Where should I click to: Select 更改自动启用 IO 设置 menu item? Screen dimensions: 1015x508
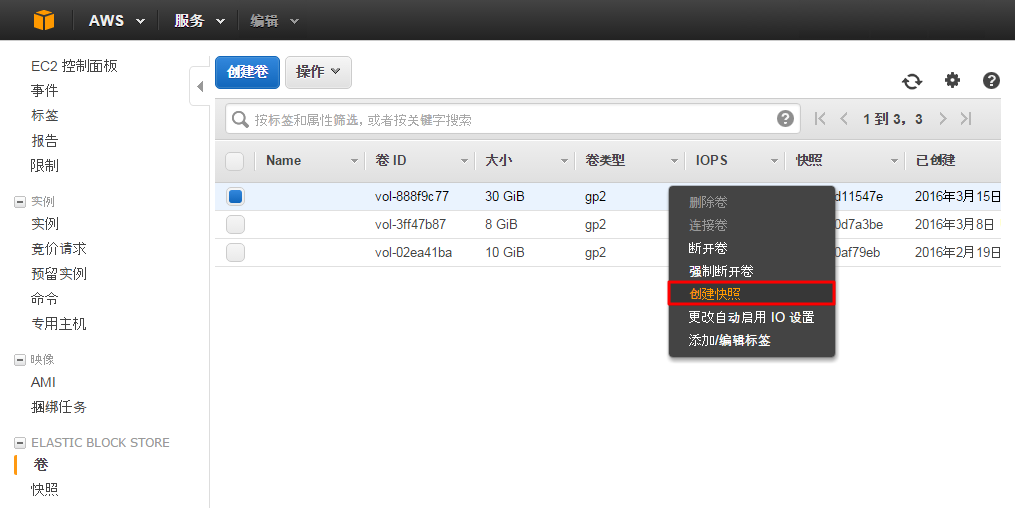click(752, 317)
